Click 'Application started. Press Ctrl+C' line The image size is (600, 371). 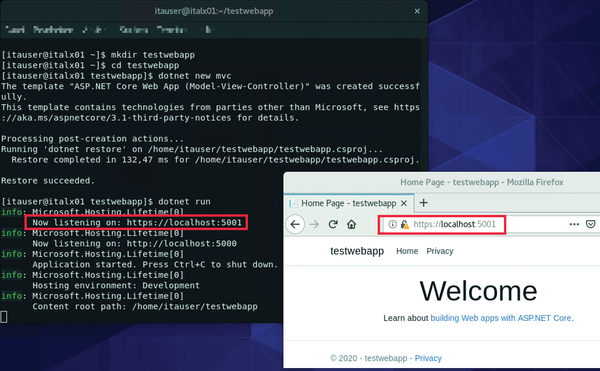[155, 265]
